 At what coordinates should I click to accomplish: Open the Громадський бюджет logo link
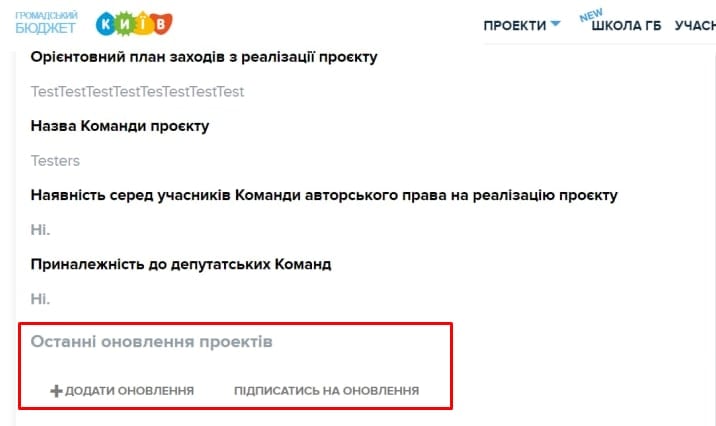point(46,23)
